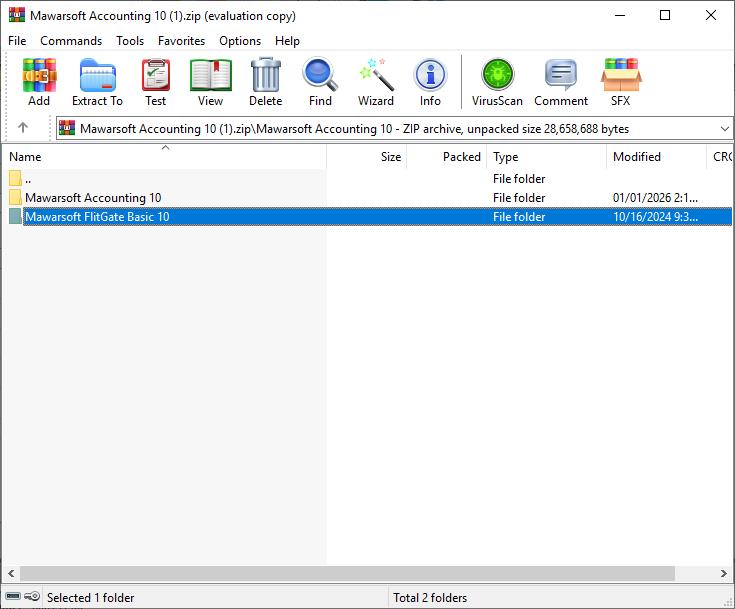This screenshot has height=609, width=735.
Task: Expand the archive path dropdown
Action: tap(725, 128)
